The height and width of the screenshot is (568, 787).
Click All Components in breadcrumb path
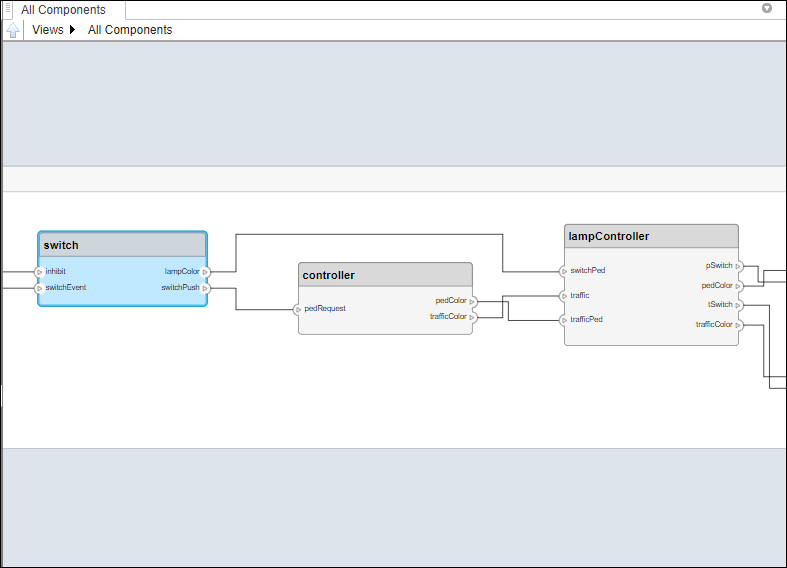coord(130,30)
